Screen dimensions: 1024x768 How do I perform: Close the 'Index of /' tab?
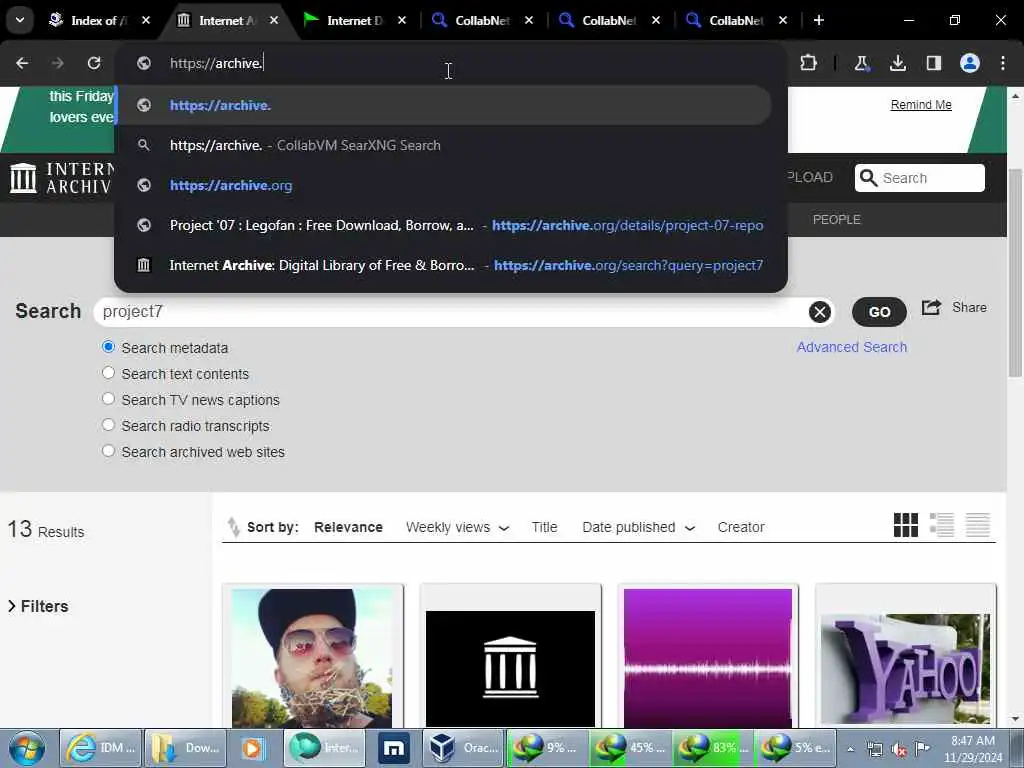tap(146, 20)
